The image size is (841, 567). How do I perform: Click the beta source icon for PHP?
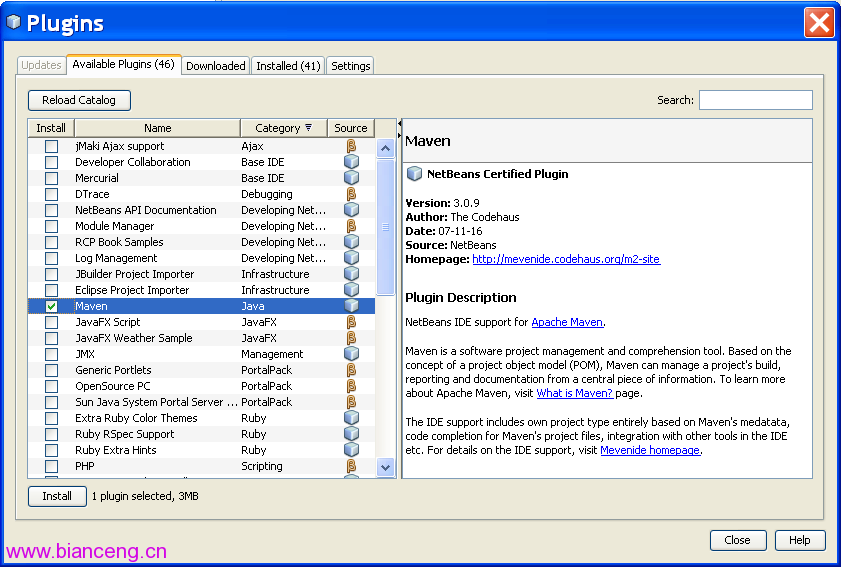tap(351, 466)
